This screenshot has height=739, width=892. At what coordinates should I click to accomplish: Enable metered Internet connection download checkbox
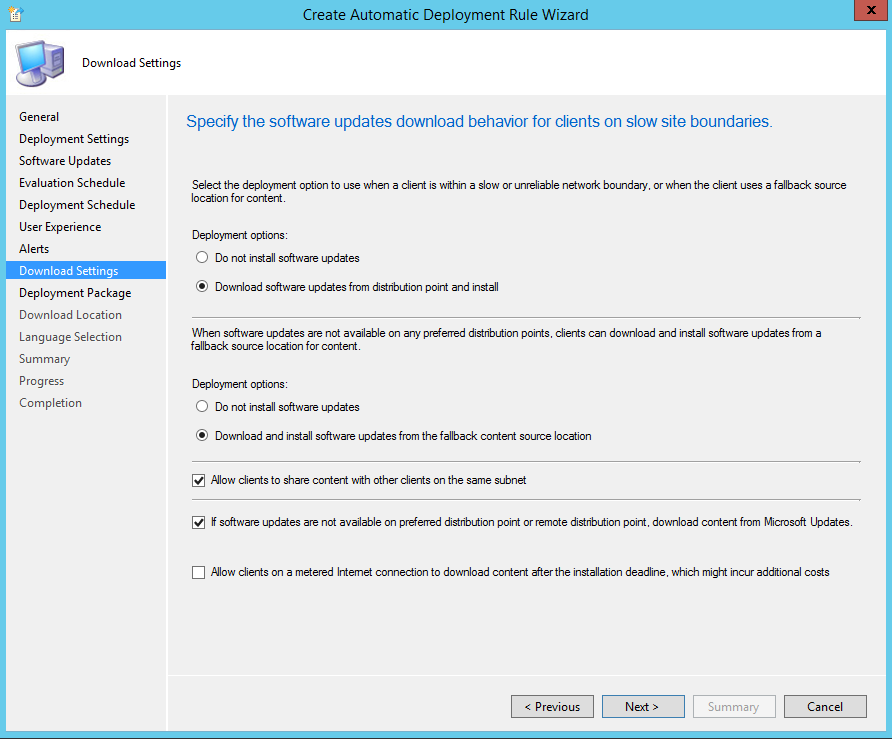(198, 572)
